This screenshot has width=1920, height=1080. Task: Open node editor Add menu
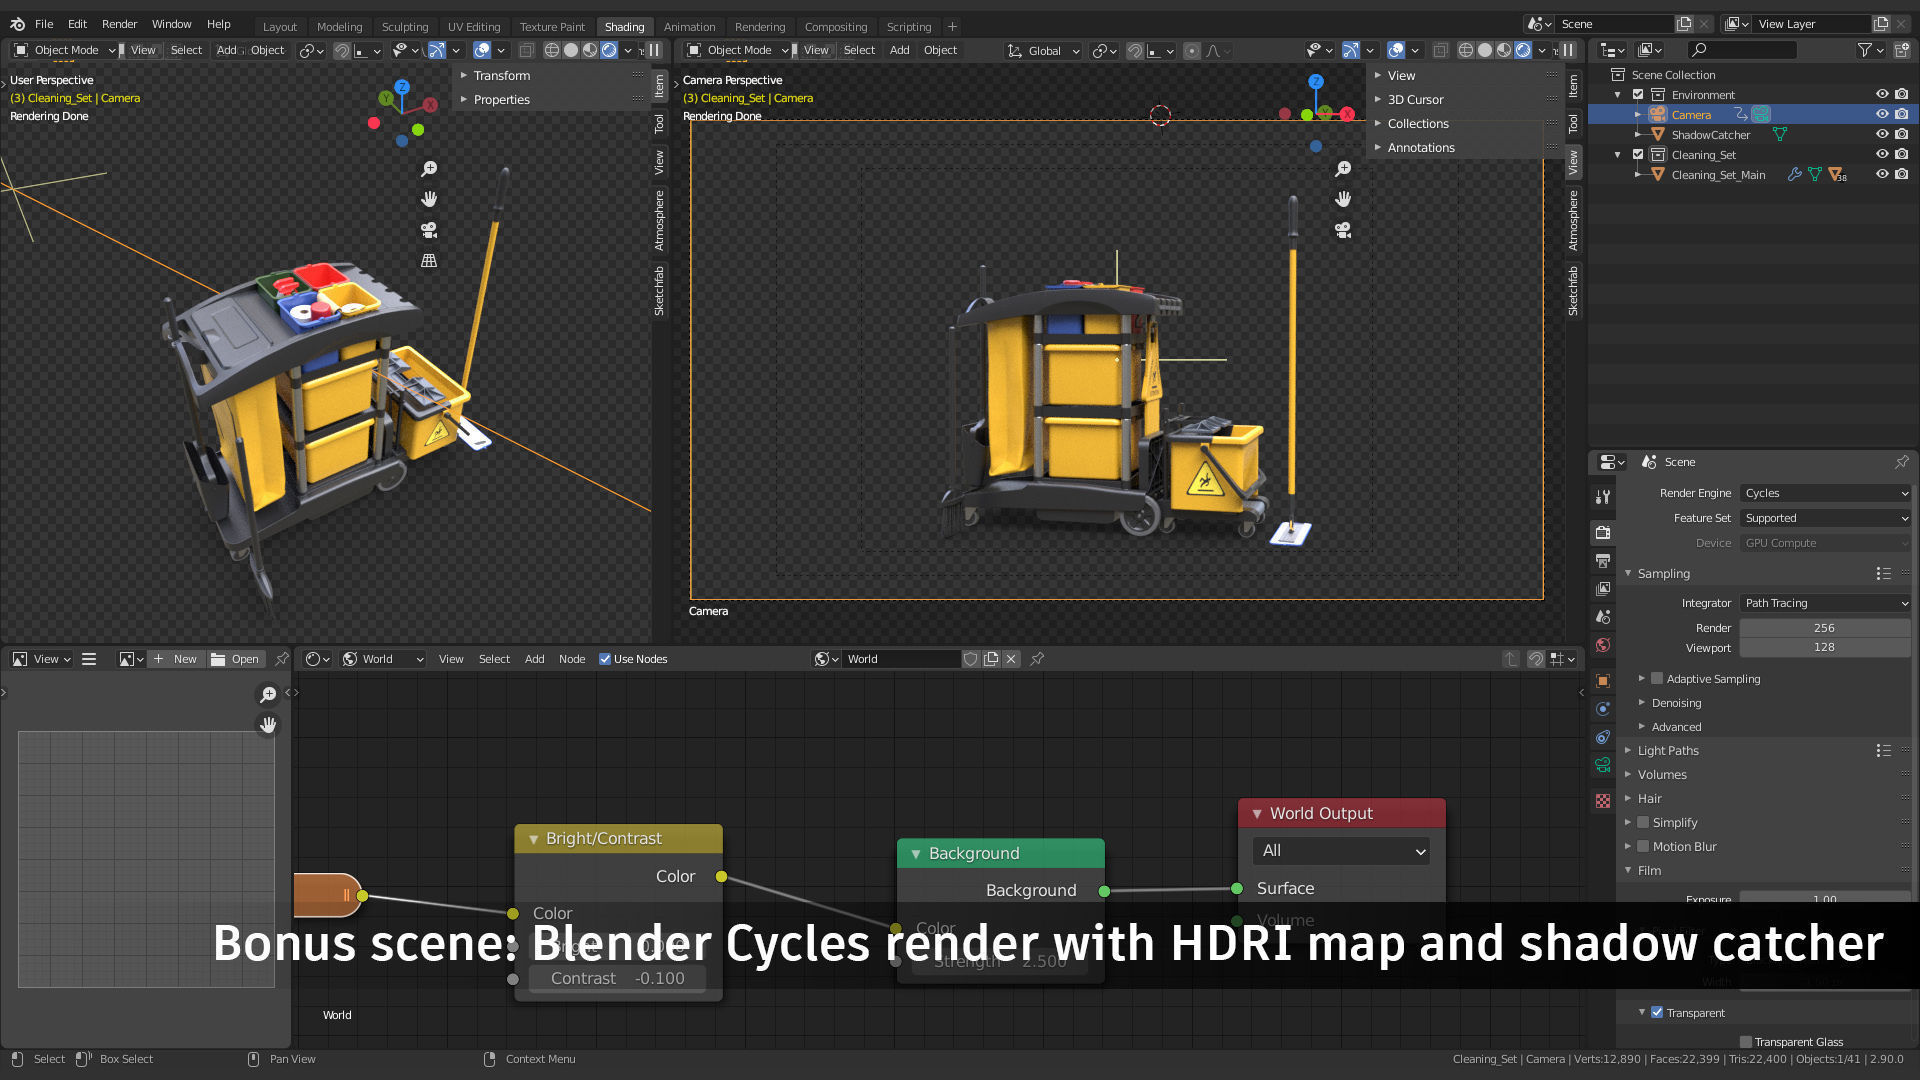pos(535,659)
